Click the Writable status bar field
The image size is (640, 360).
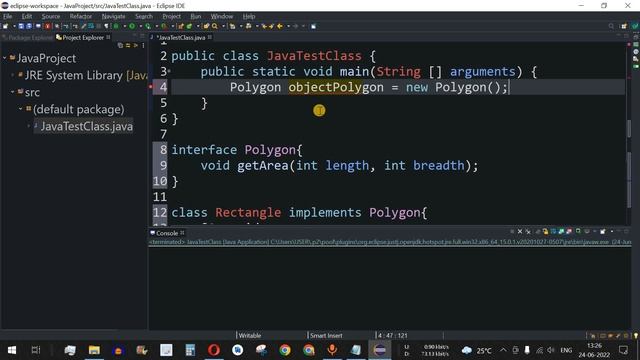pos(250,336)
